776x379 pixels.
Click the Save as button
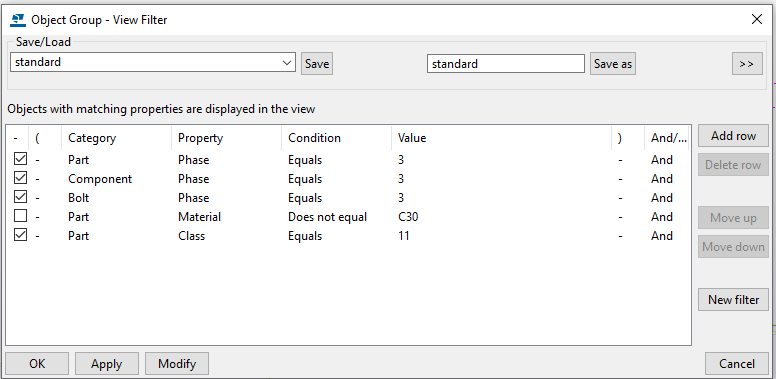[613, 64]
